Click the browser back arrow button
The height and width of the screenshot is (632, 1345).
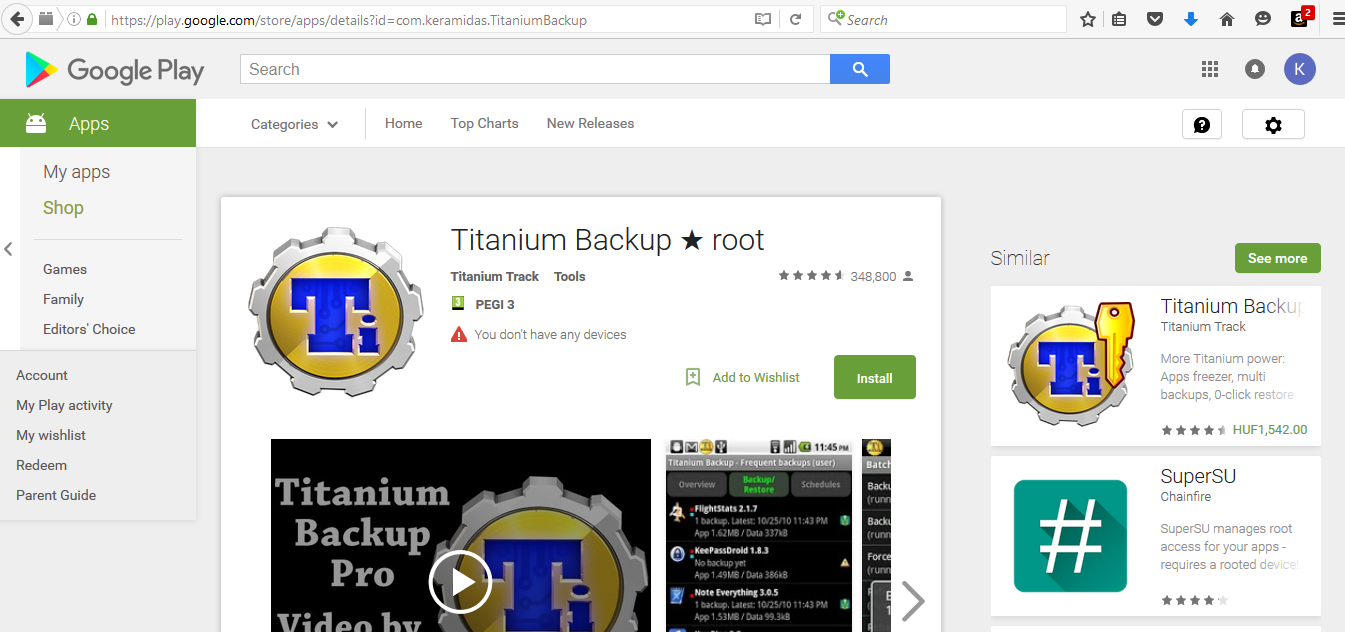point(17,19)
